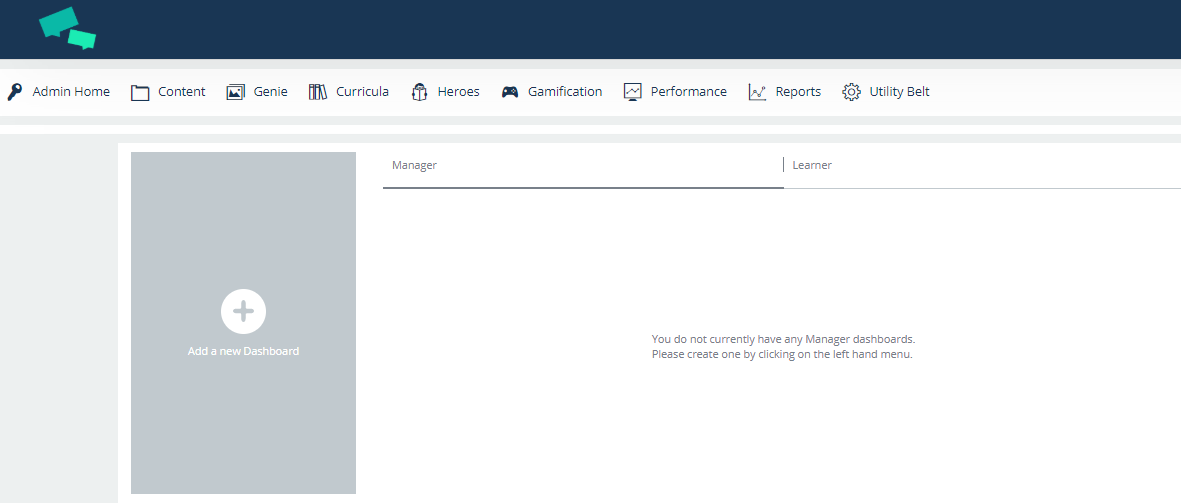
Task: Click the line graph Reports icon
Action: tap(757, 92)
